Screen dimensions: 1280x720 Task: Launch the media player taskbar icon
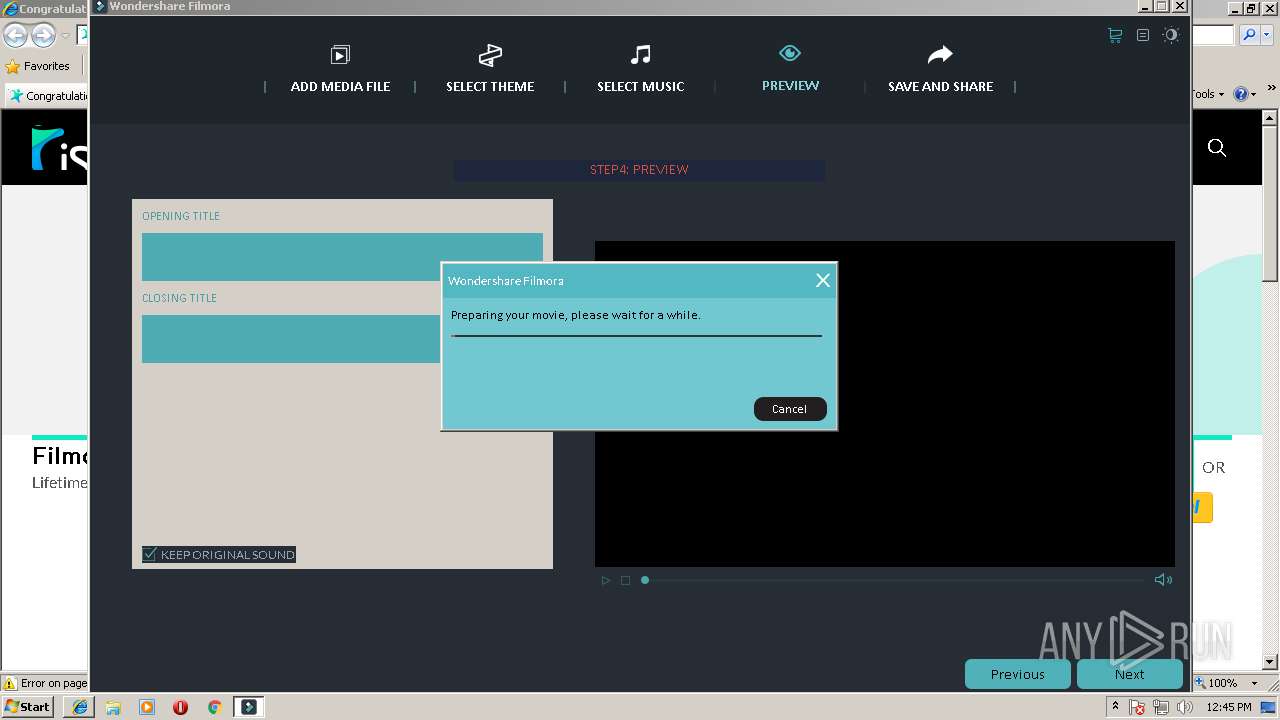click(147, 707)
